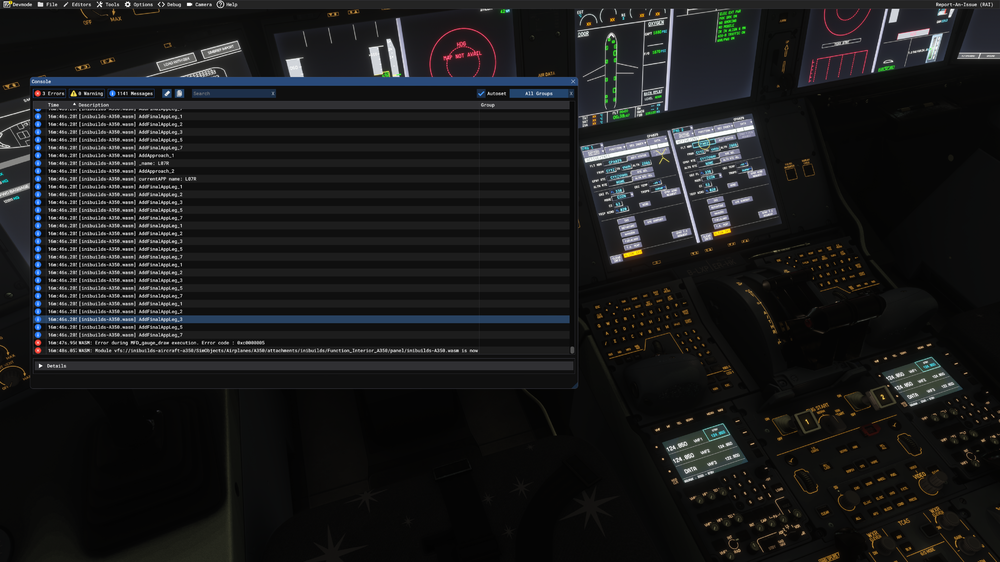Click the copy log clipboard icon
Screen dimensions: 1000x562
(x=180, y=93)
